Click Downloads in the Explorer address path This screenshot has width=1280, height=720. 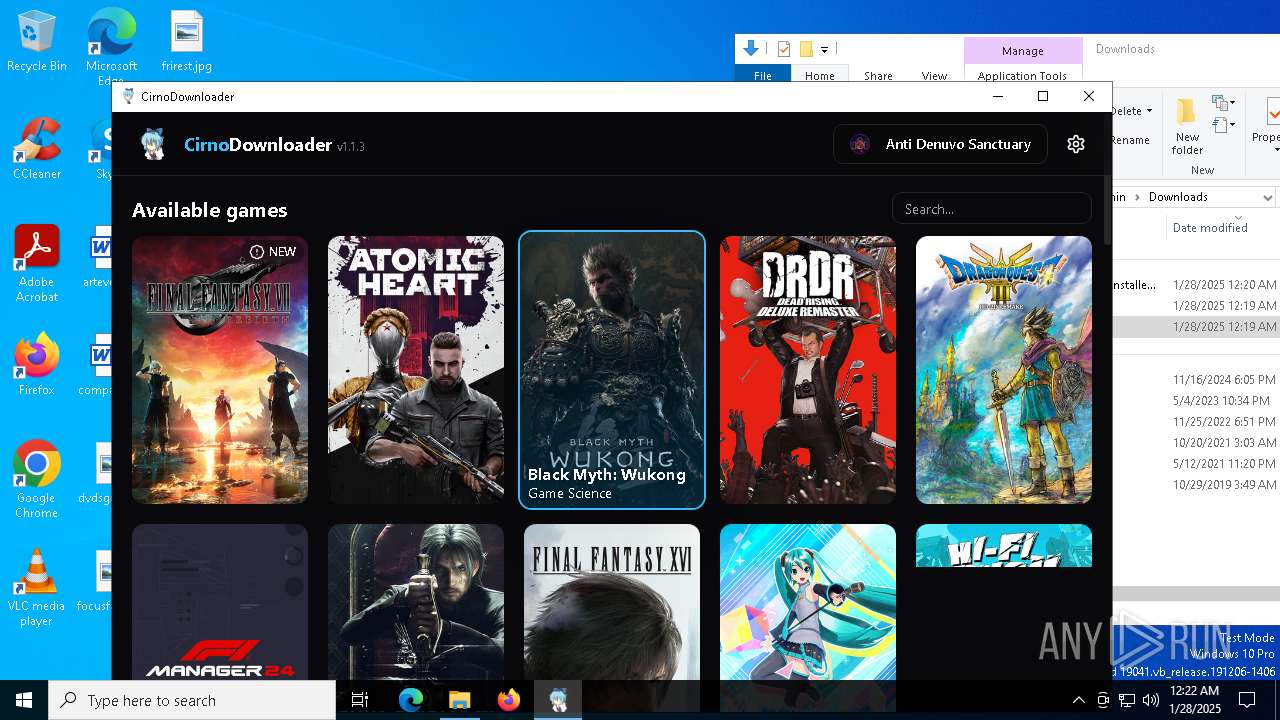[1178, 197]
